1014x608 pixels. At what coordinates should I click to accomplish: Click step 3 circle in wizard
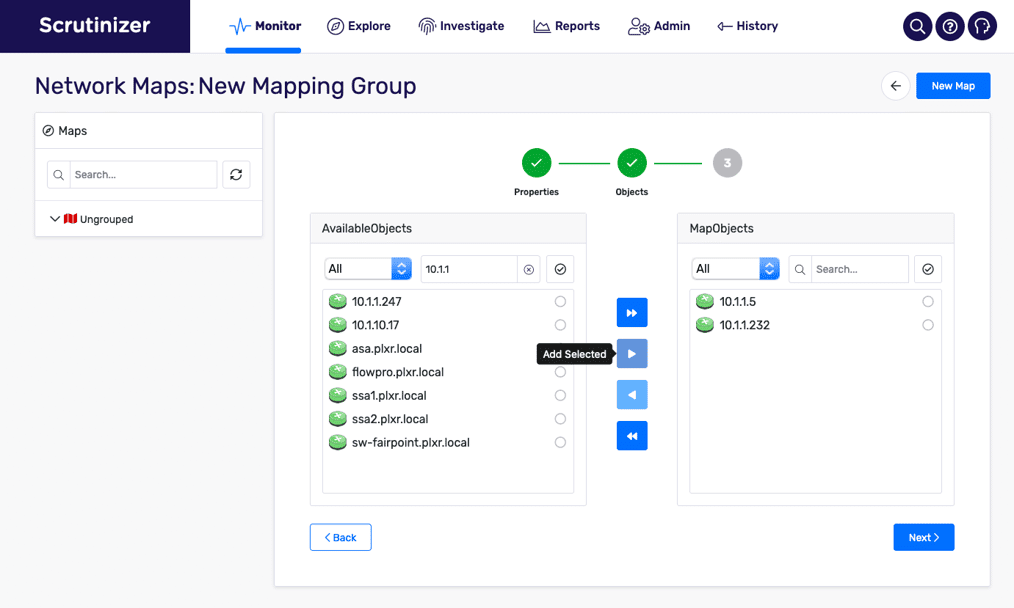point(728,163)
